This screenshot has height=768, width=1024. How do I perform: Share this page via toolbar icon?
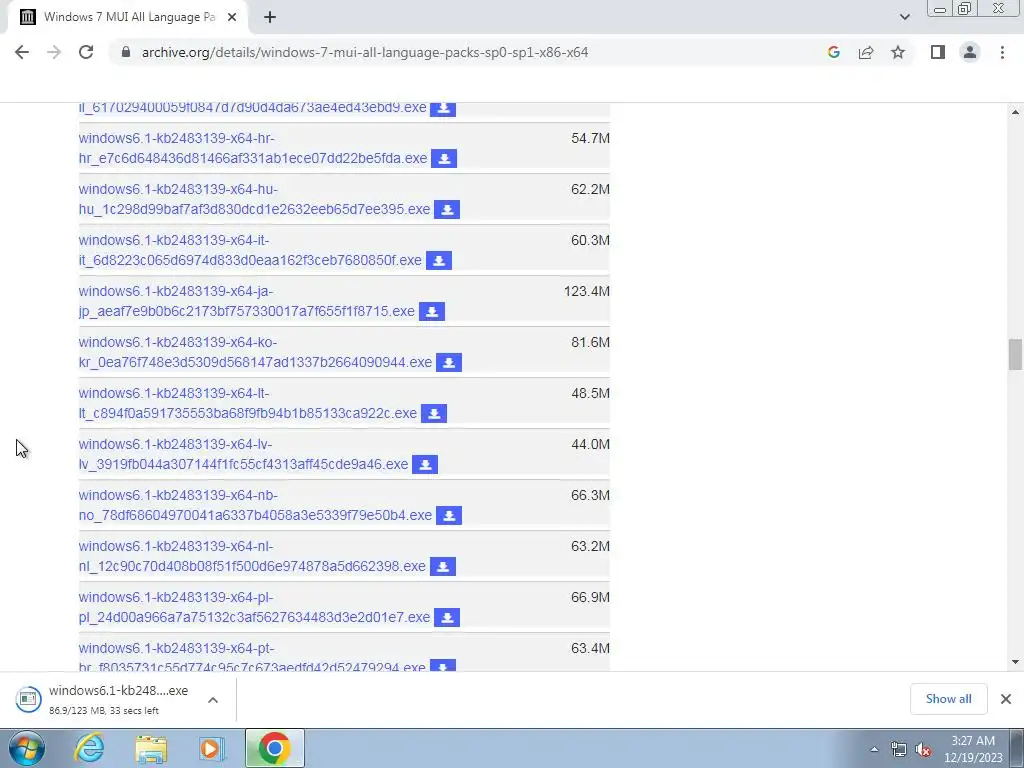866,52
